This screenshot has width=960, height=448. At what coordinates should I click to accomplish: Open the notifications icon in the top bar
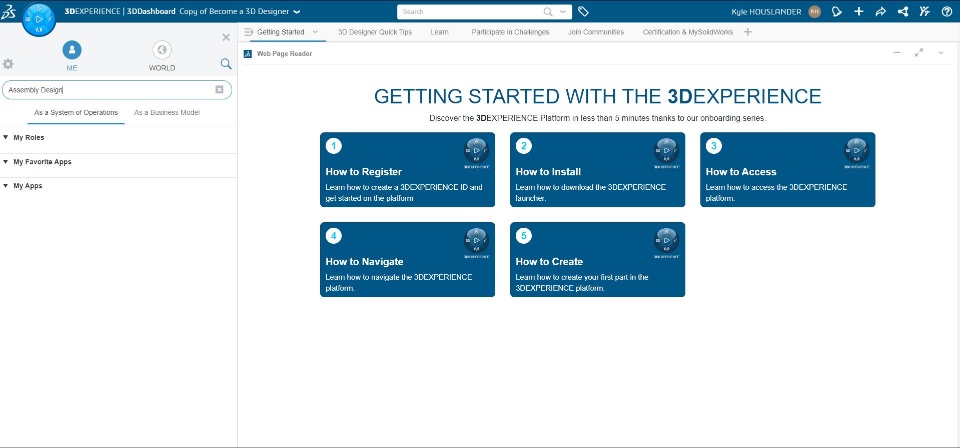[x=837, y=12]
